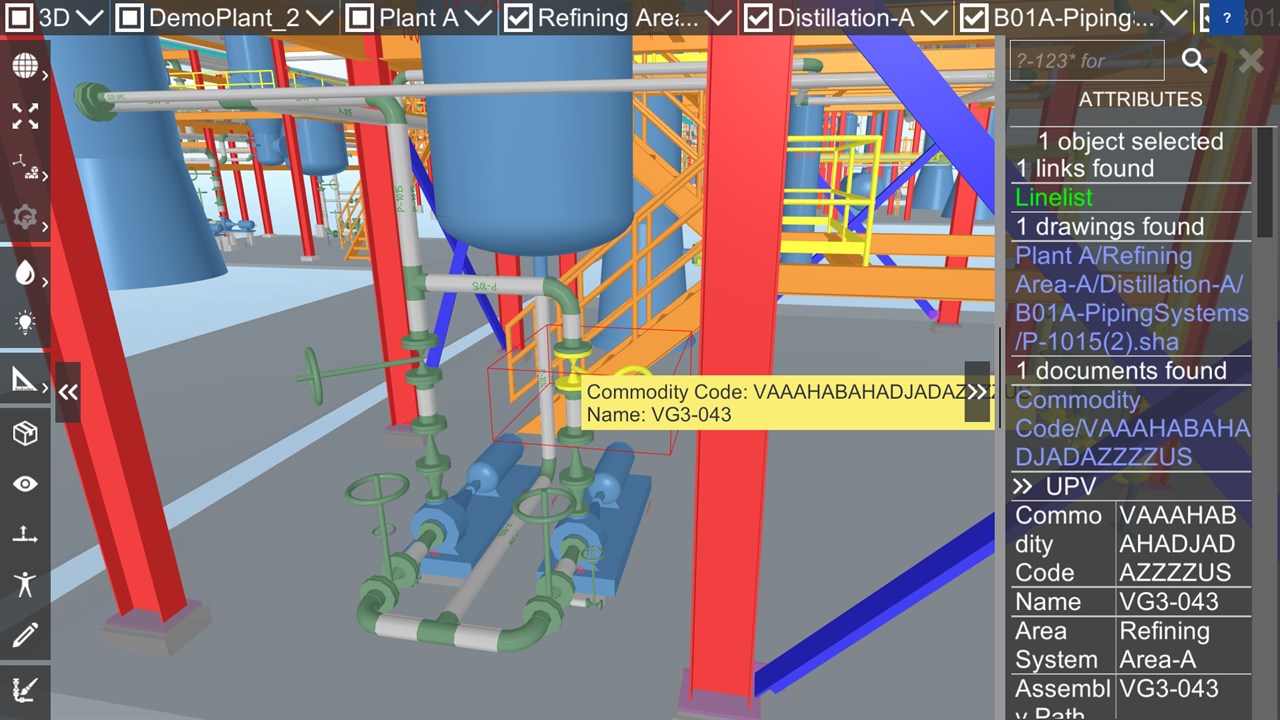Screen dimensions: 1280x720
Task: Open the B01A-Piping dropdown chevron
Action: (x=1176, y=18)
